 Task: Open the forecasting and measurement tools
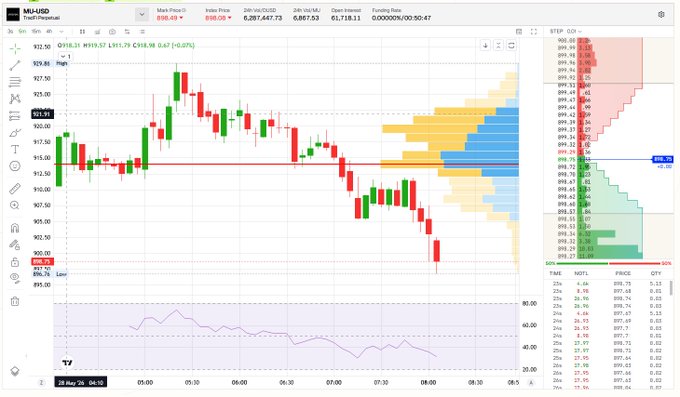coord(15,116)
